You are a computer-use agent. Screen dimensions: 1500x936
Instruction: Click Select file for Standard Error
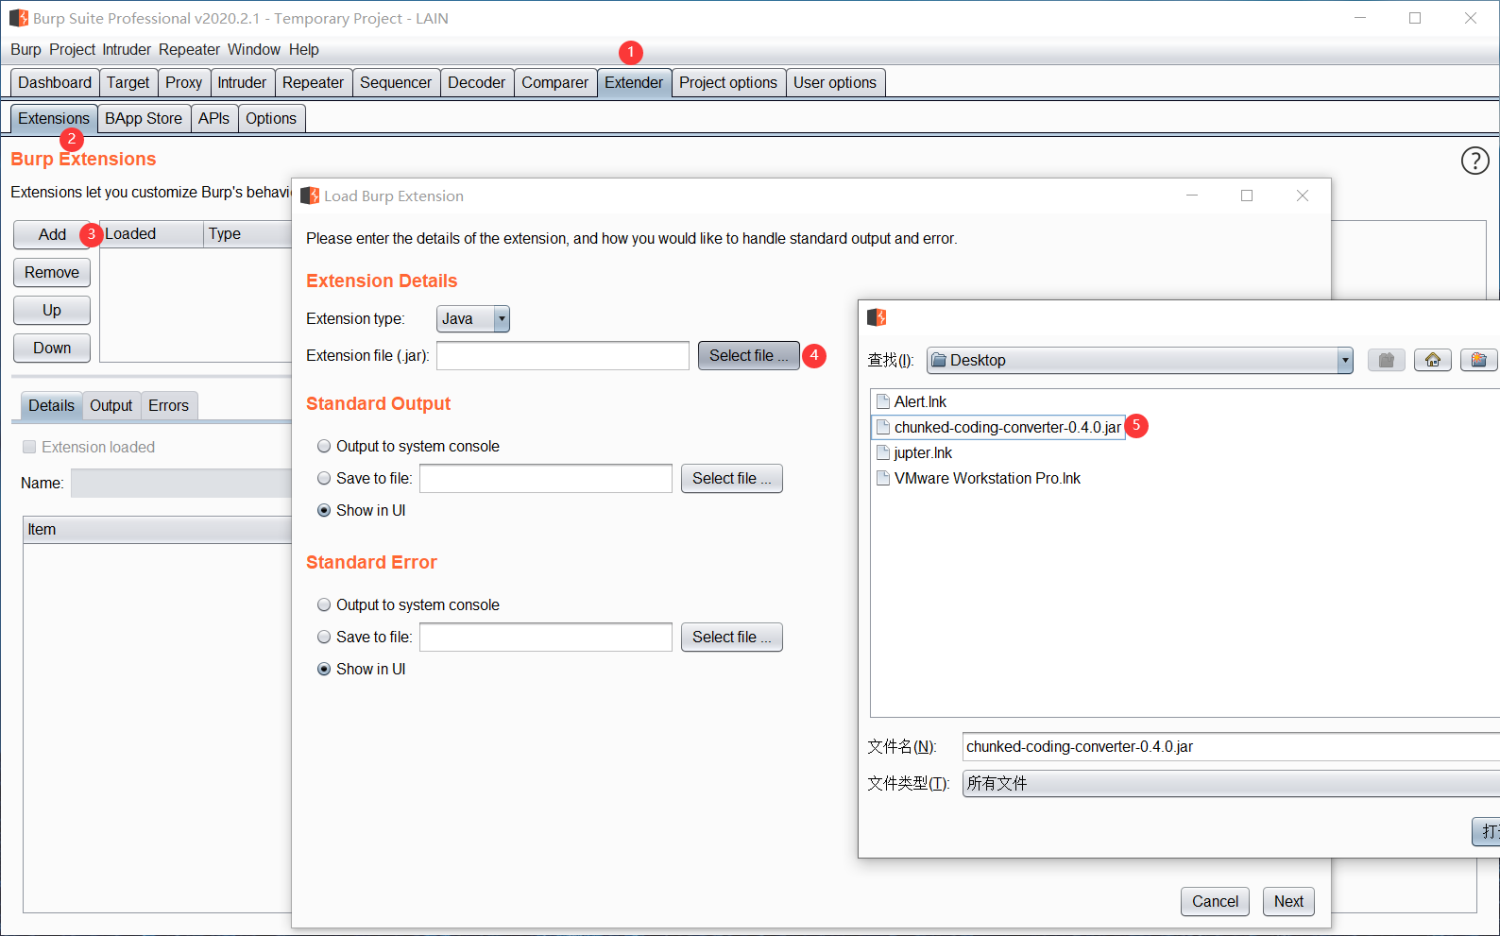click(x=732, y=637)
